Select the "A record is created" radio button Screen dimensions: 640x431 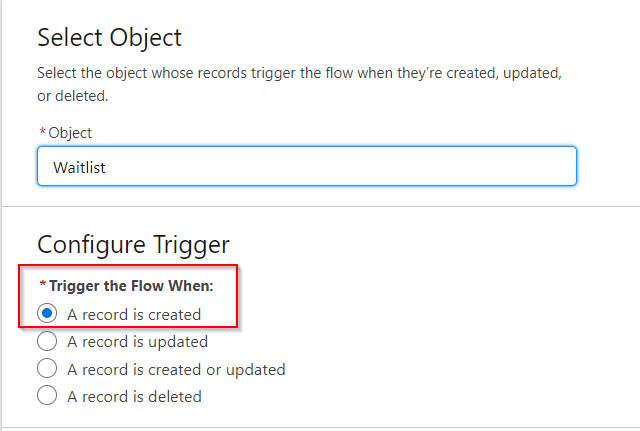47,314
